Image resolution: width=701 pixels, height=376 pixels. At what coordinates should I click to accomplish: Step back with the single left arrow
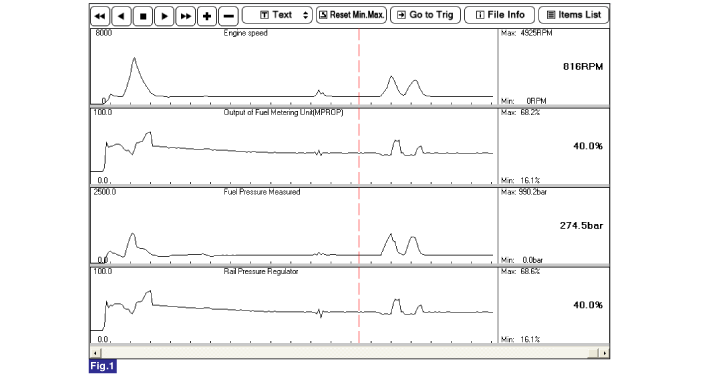click(121, 16)
